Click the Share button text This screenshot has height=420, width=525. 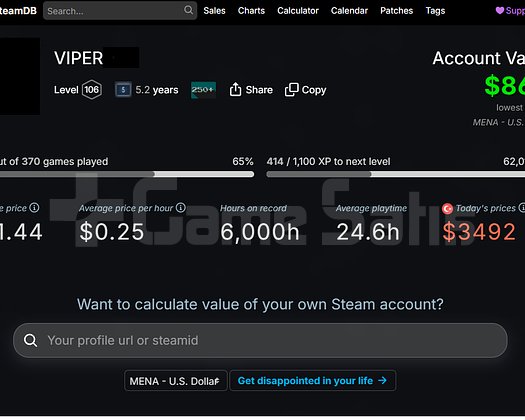(259, 90)
